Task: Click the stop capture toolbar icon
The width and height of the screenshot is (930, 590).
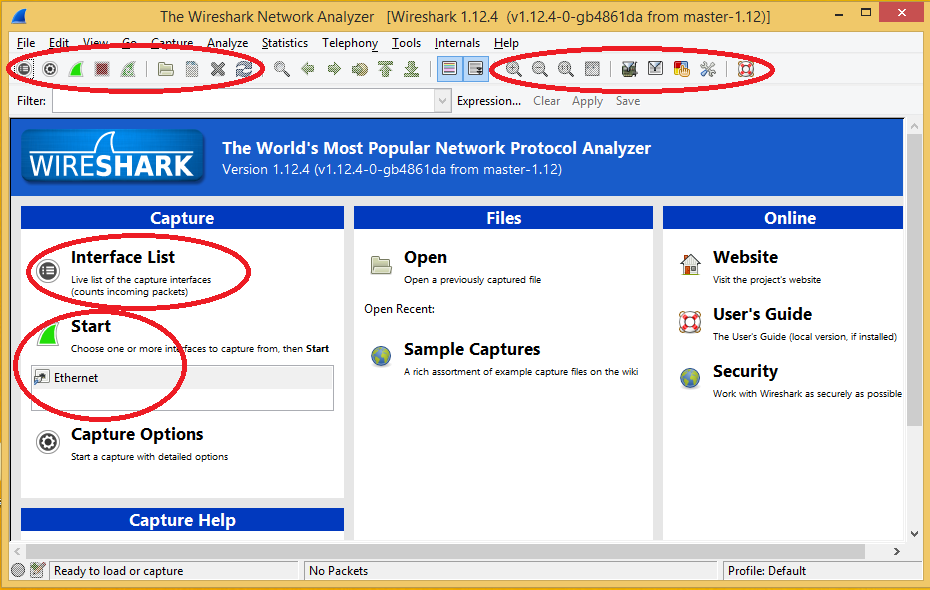Action: pyautogui.click(x=101, y=68)
